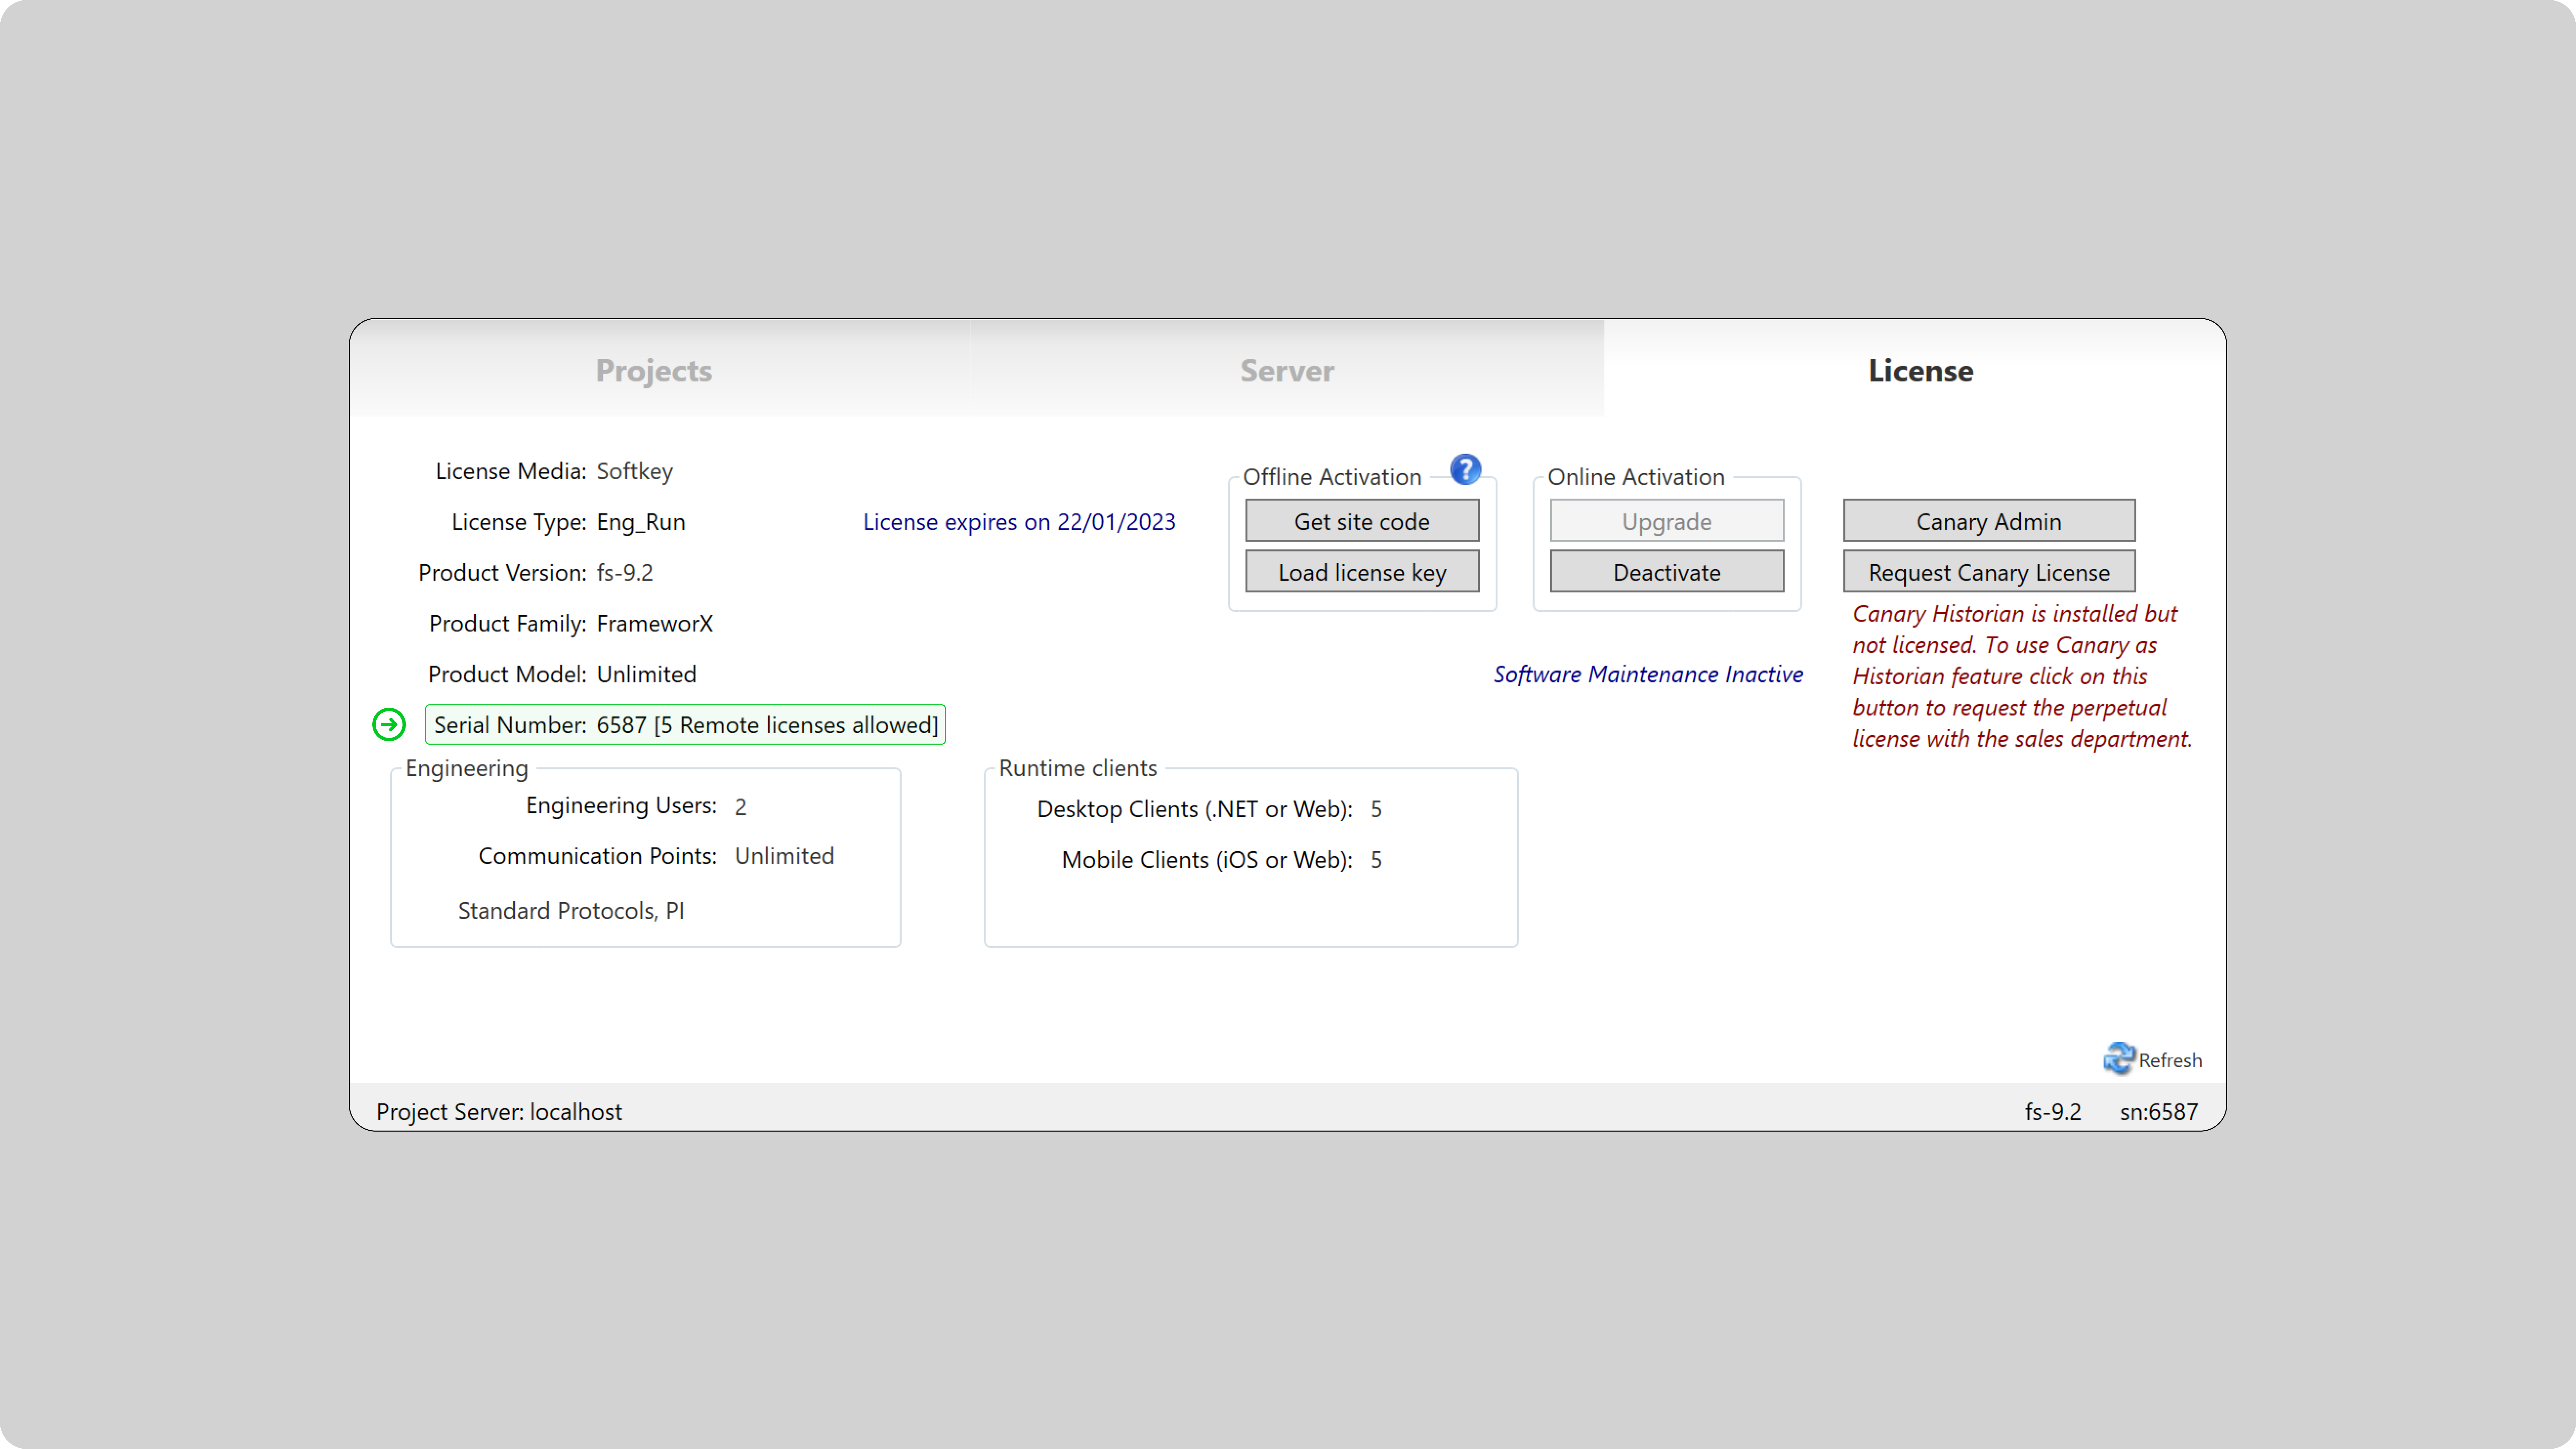The width and height of the screenshot is (2576, 1449).
Task: Click the Get site code button
Action: coord(1362,521)
